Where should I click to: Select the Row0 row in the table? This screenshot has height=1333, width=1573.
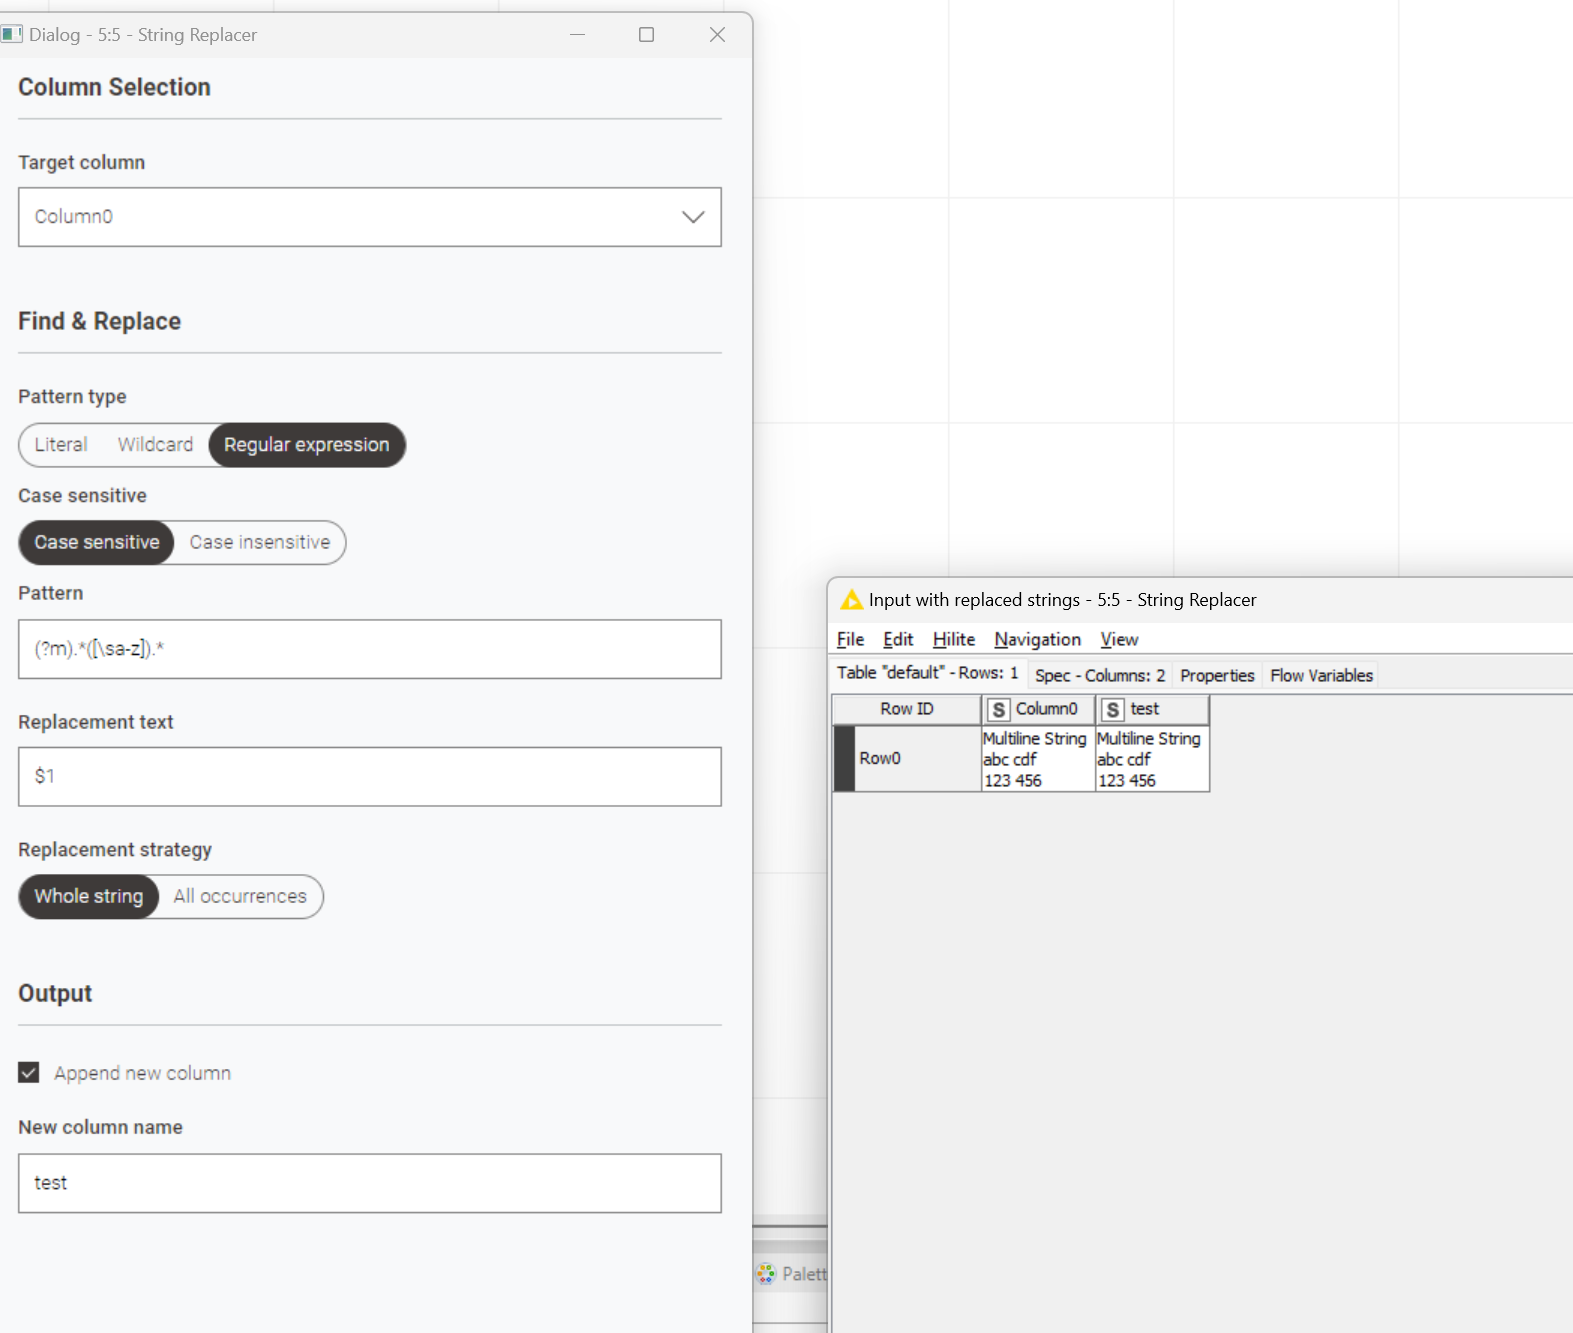[x=880, y=759]
